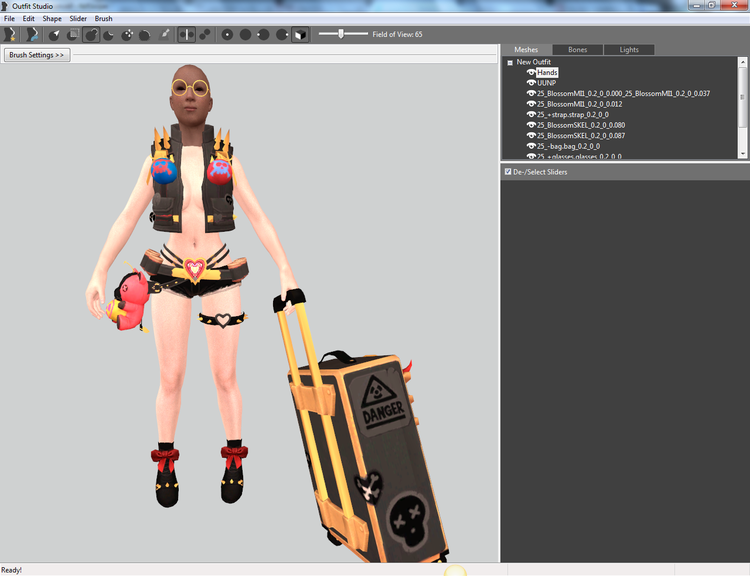Toggle eye icon for 25_-bag.bag_0.2_0_0
The height and width of the screenshot is (576, 750).
click(x=531, y=146)
